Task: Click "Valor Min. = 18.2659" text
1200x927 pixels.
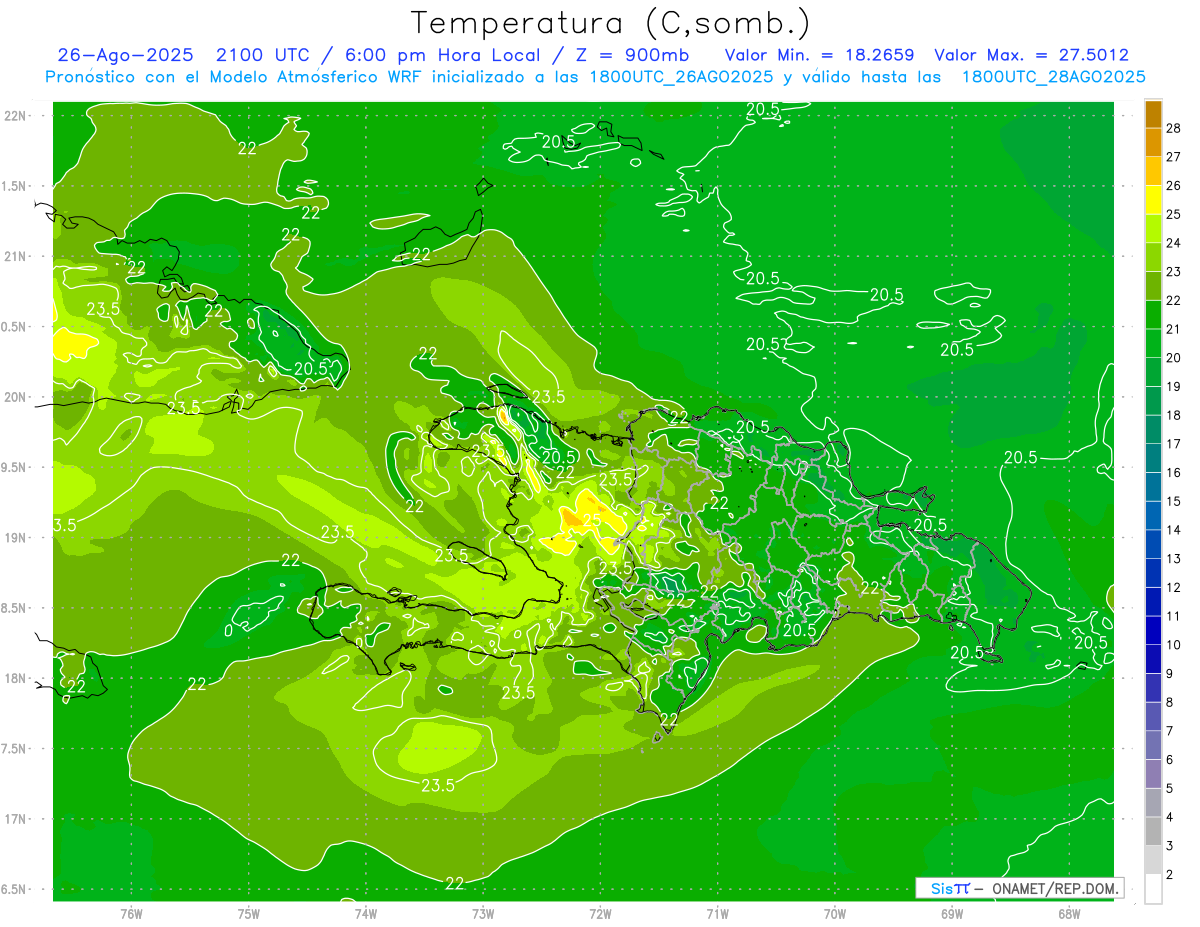Action: (x=819, y=56)
